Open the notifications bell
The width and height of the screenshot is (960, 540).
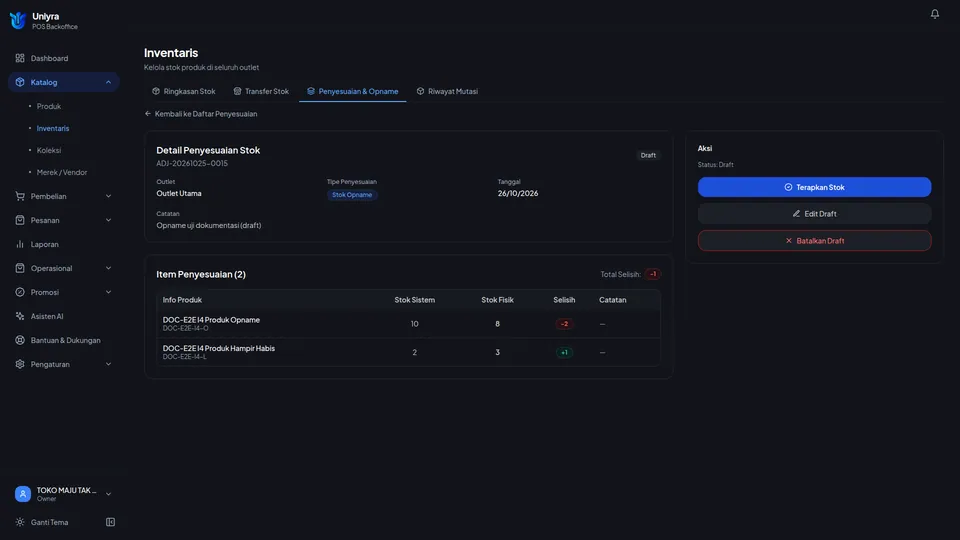pyautogui.click(x=934, y=13)
